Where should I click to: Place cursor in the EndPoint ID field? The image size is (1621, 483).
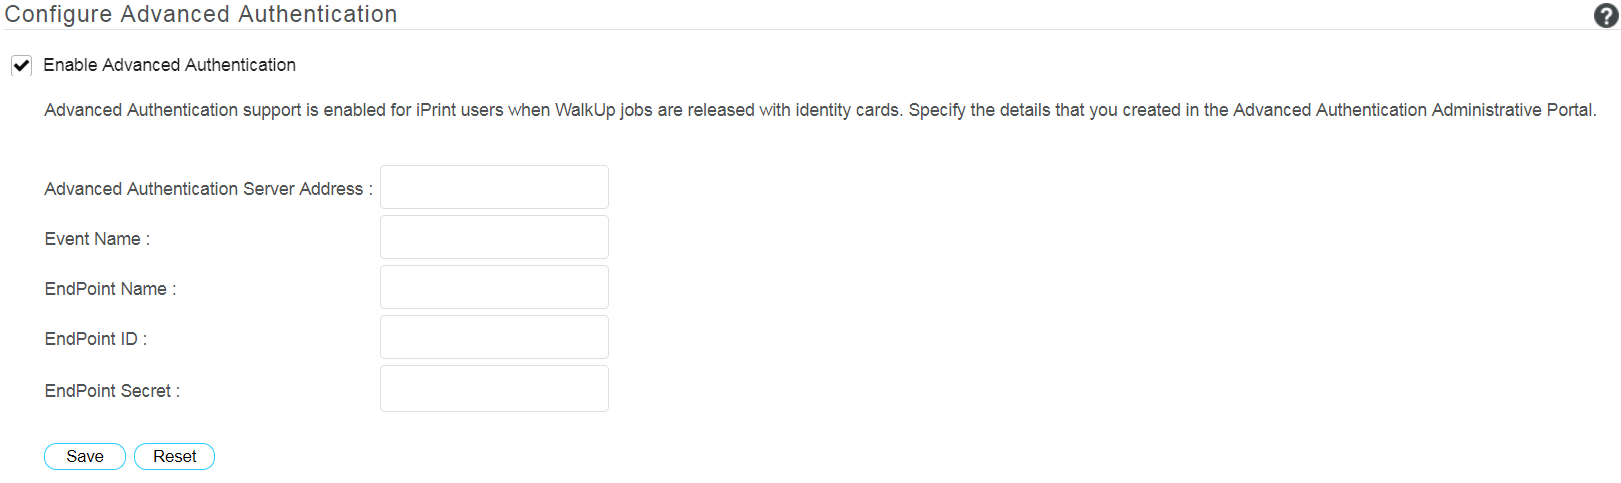[x=494, y=337]
